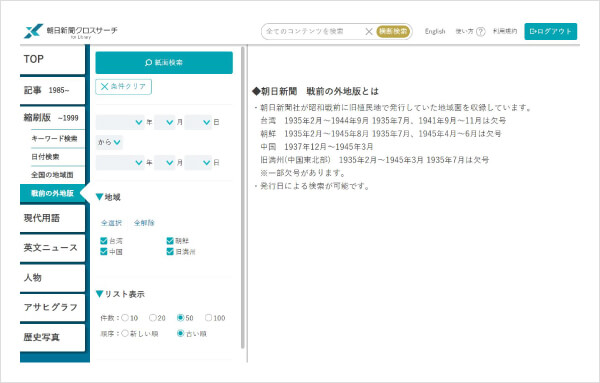Open the 現代用語 tab

(x=52, y=218)
